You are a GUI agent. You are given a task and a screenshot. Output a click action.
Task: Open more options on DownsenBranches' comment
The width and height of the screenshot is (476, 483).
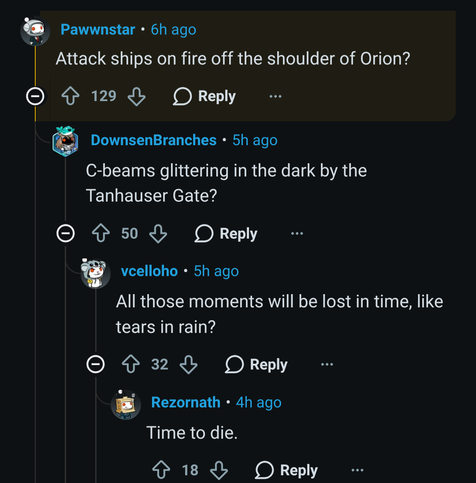[297, 233]
